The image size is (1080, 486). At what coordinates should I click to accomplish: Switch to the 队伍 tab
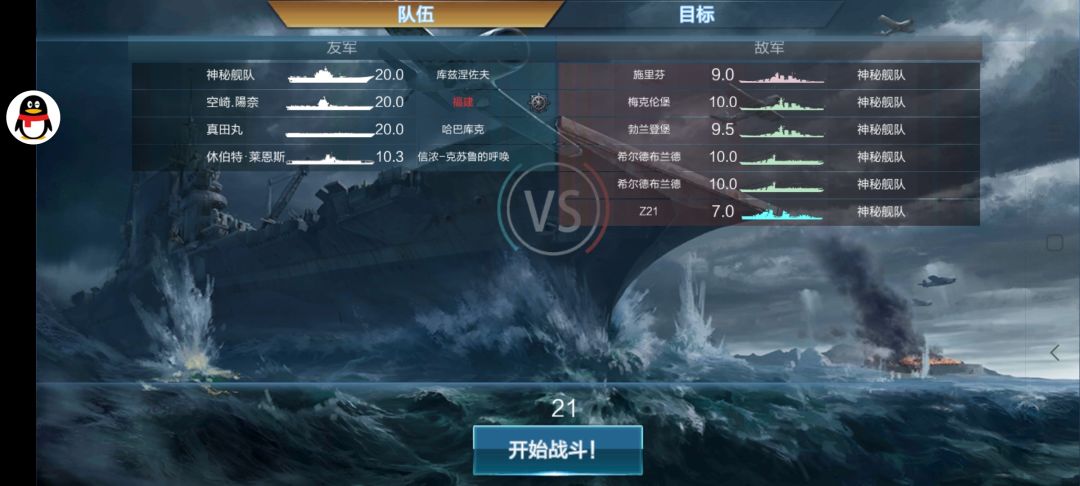tap(416, 14)
